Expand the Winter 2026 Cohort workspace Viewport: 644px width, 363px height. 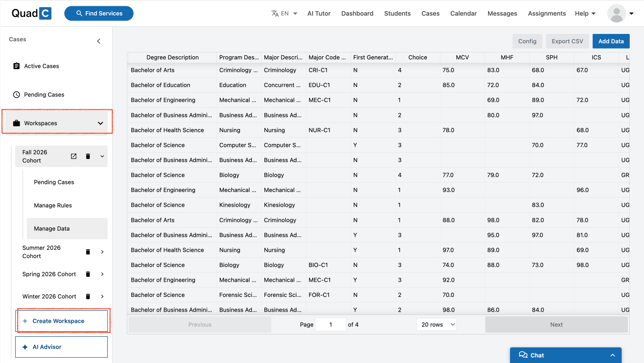pyautogui.click(x=102, y=296)
